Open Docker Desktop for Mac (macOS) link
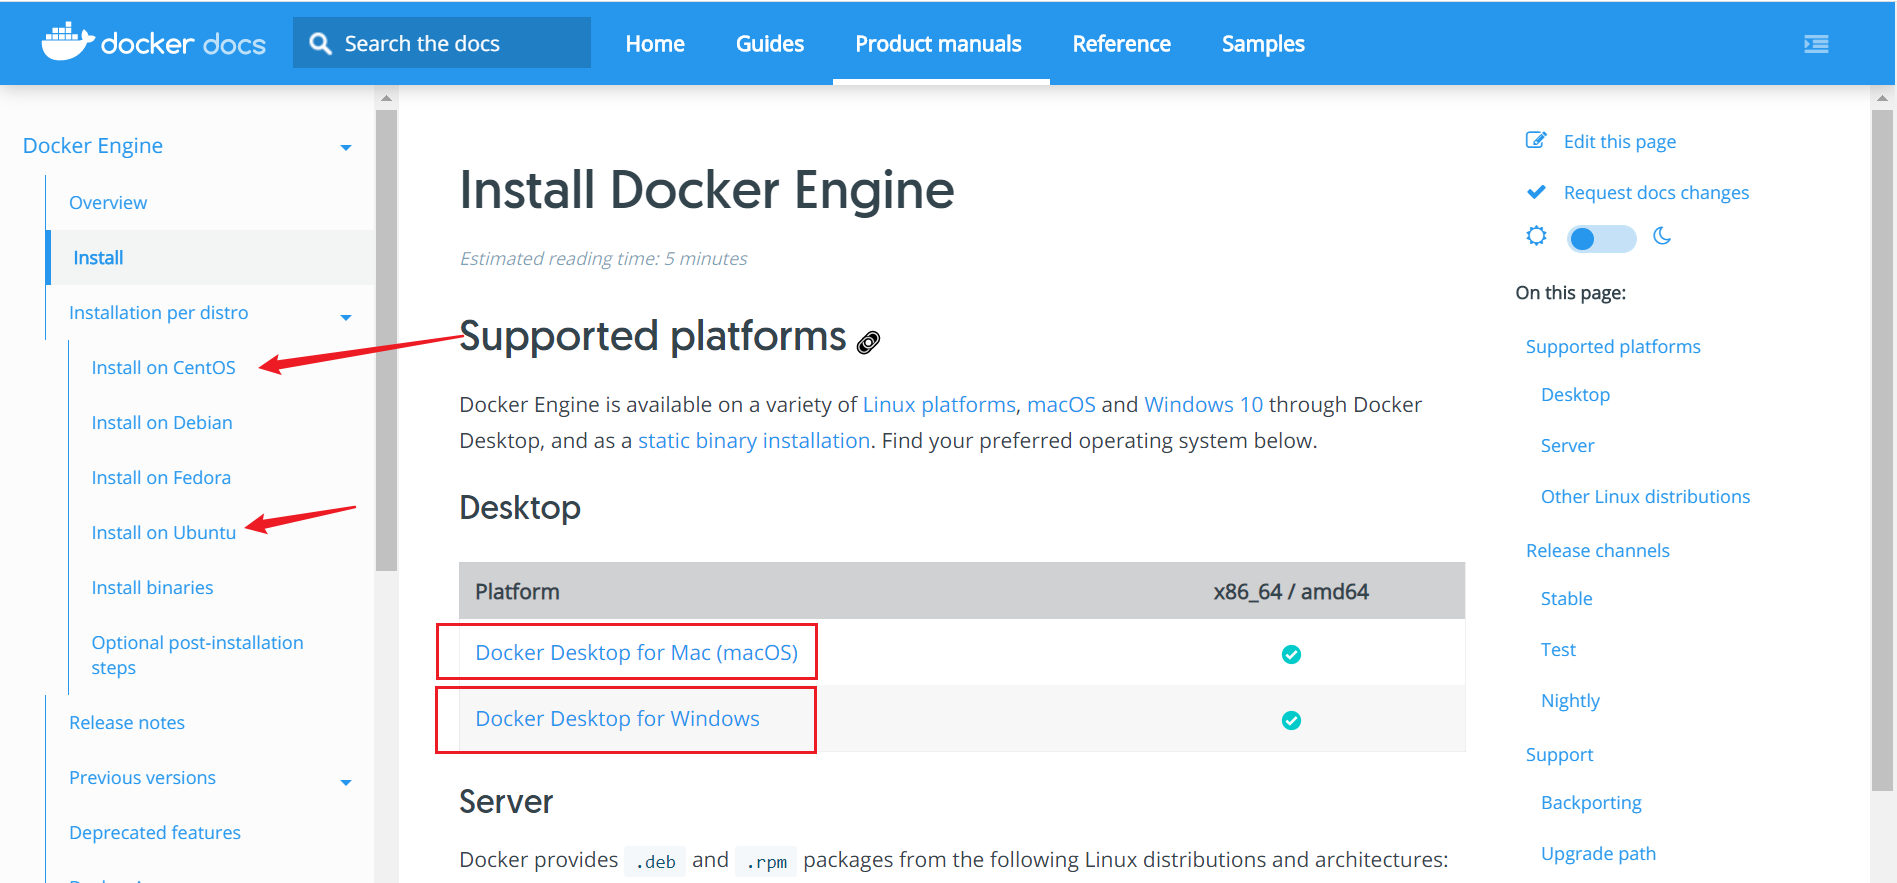 [636, 653]
